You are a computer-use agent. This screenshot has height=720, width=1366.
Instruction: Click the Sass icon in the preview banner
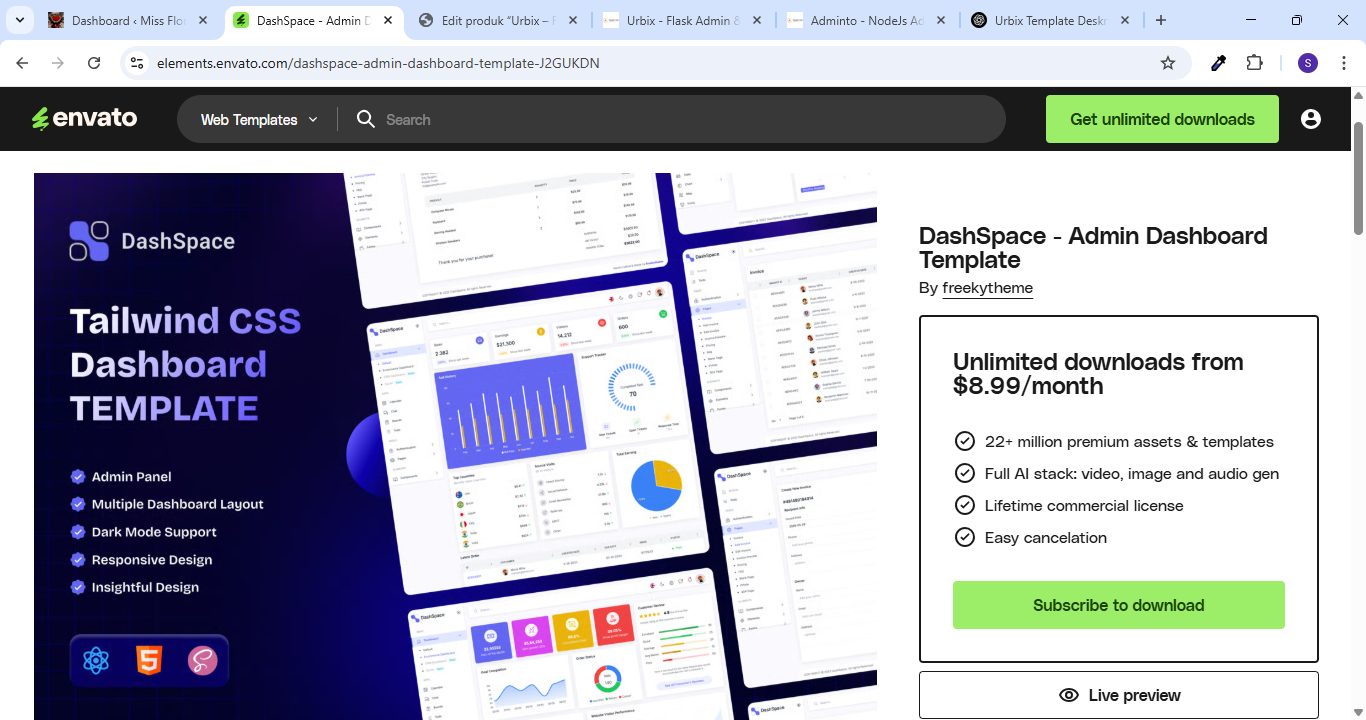(203, 660)
